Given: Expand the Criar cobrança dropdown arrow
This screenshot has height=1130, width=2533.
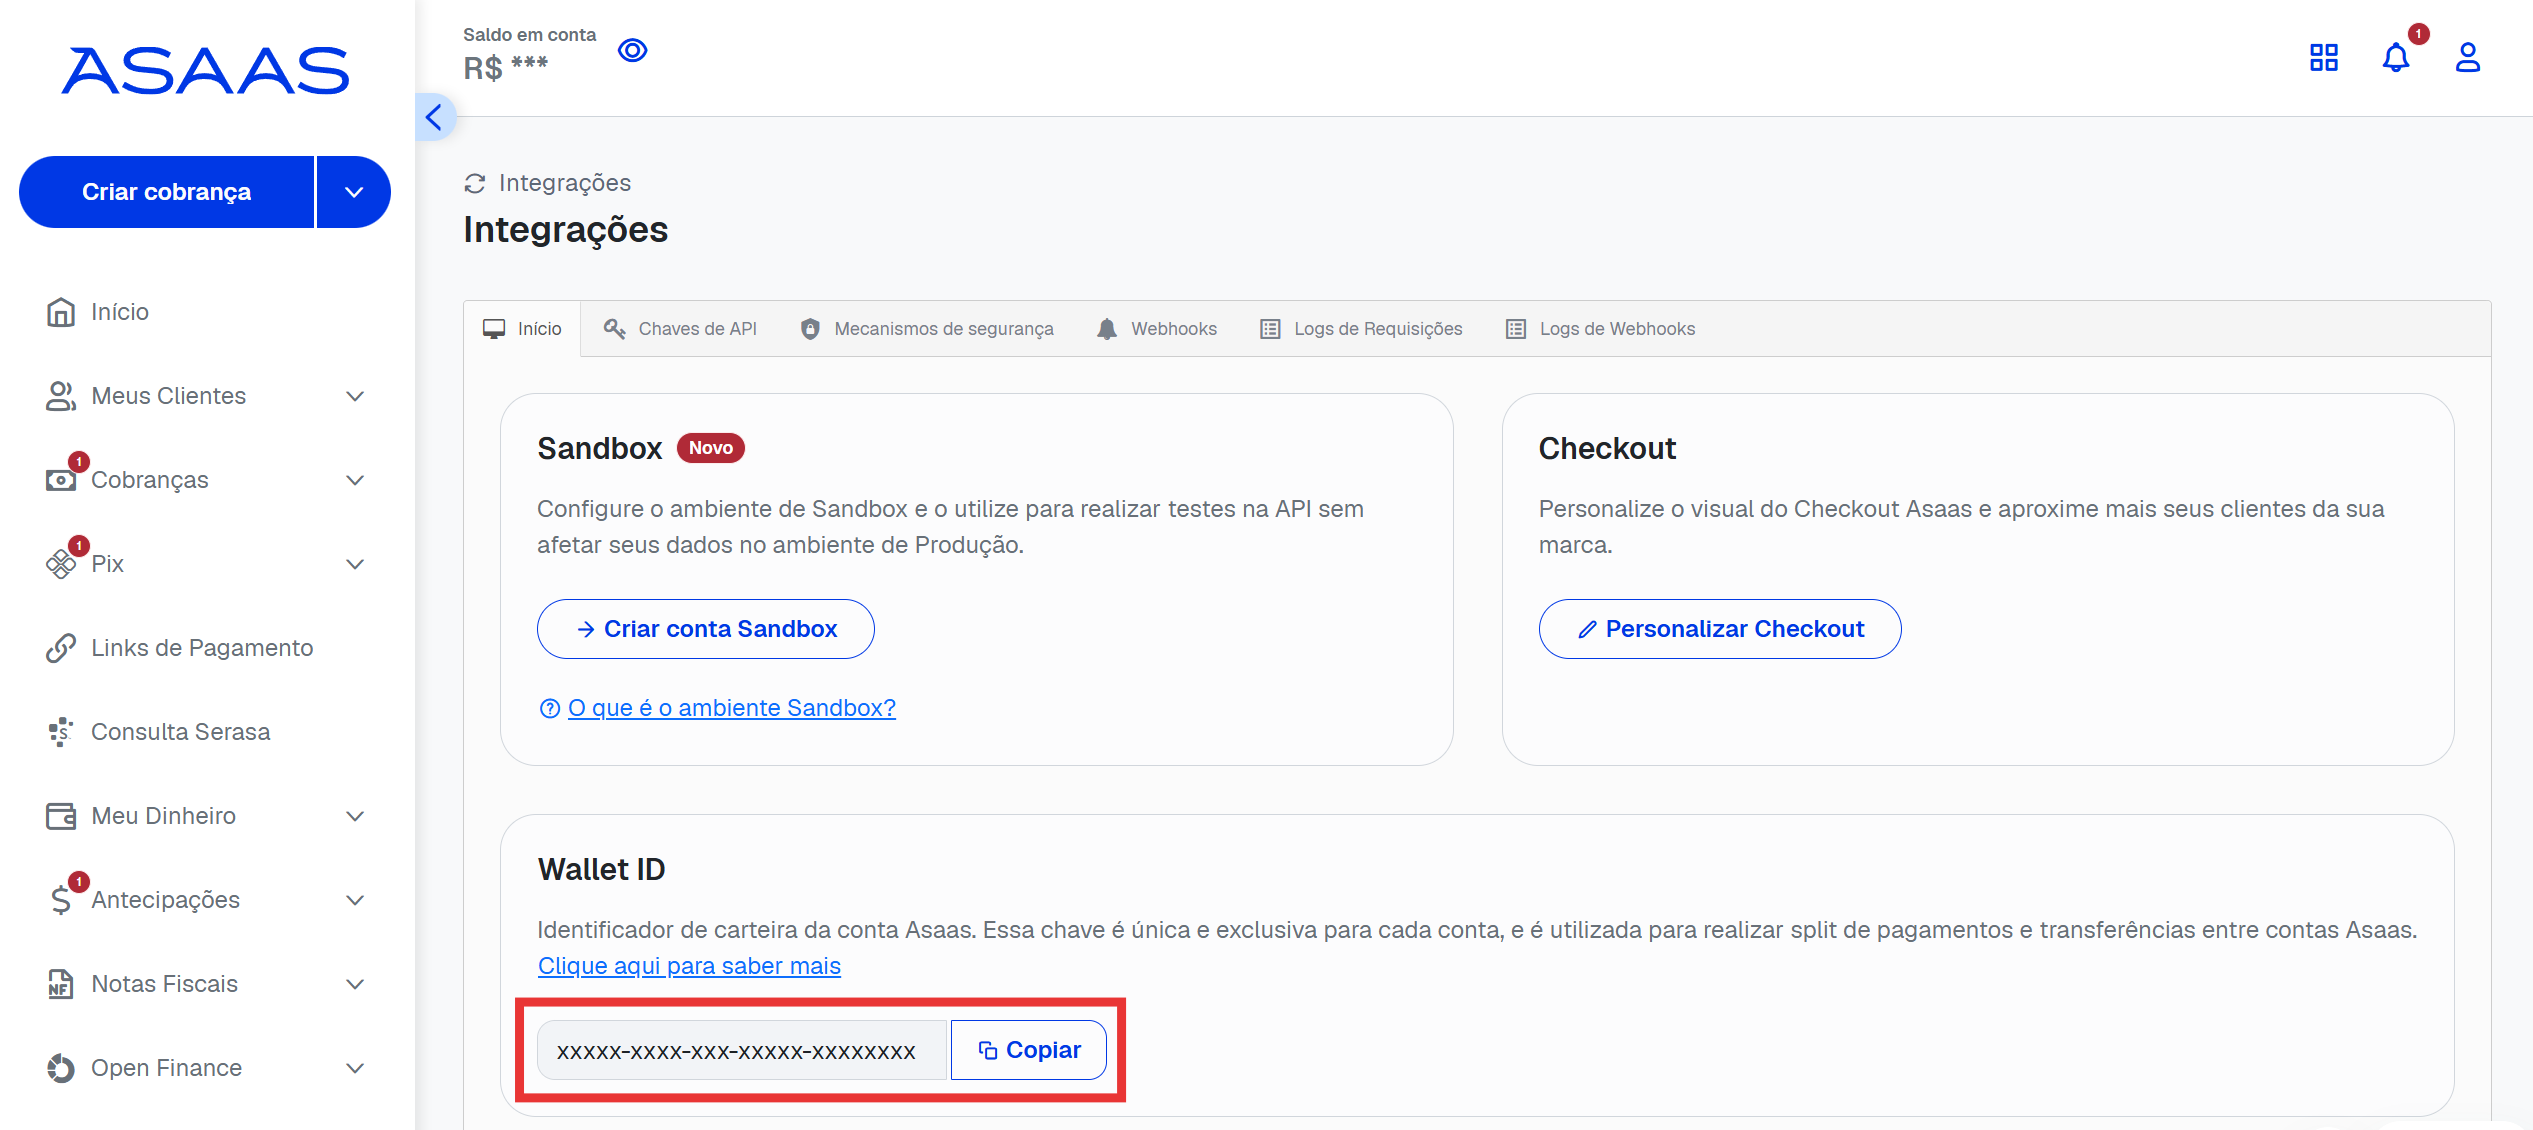Looking at the screenshot, I should (x=354, y=192).
